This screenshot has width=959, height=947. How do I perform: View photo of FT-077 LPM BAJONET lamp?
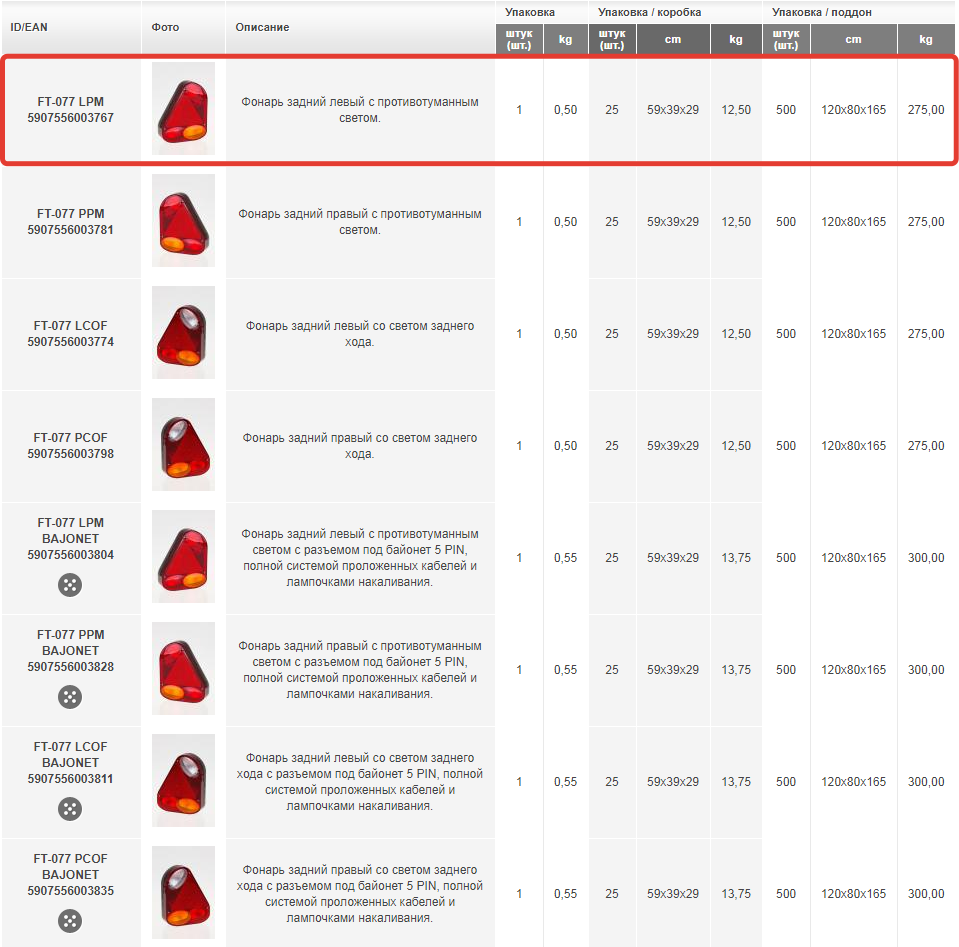[x=183, y=557]
